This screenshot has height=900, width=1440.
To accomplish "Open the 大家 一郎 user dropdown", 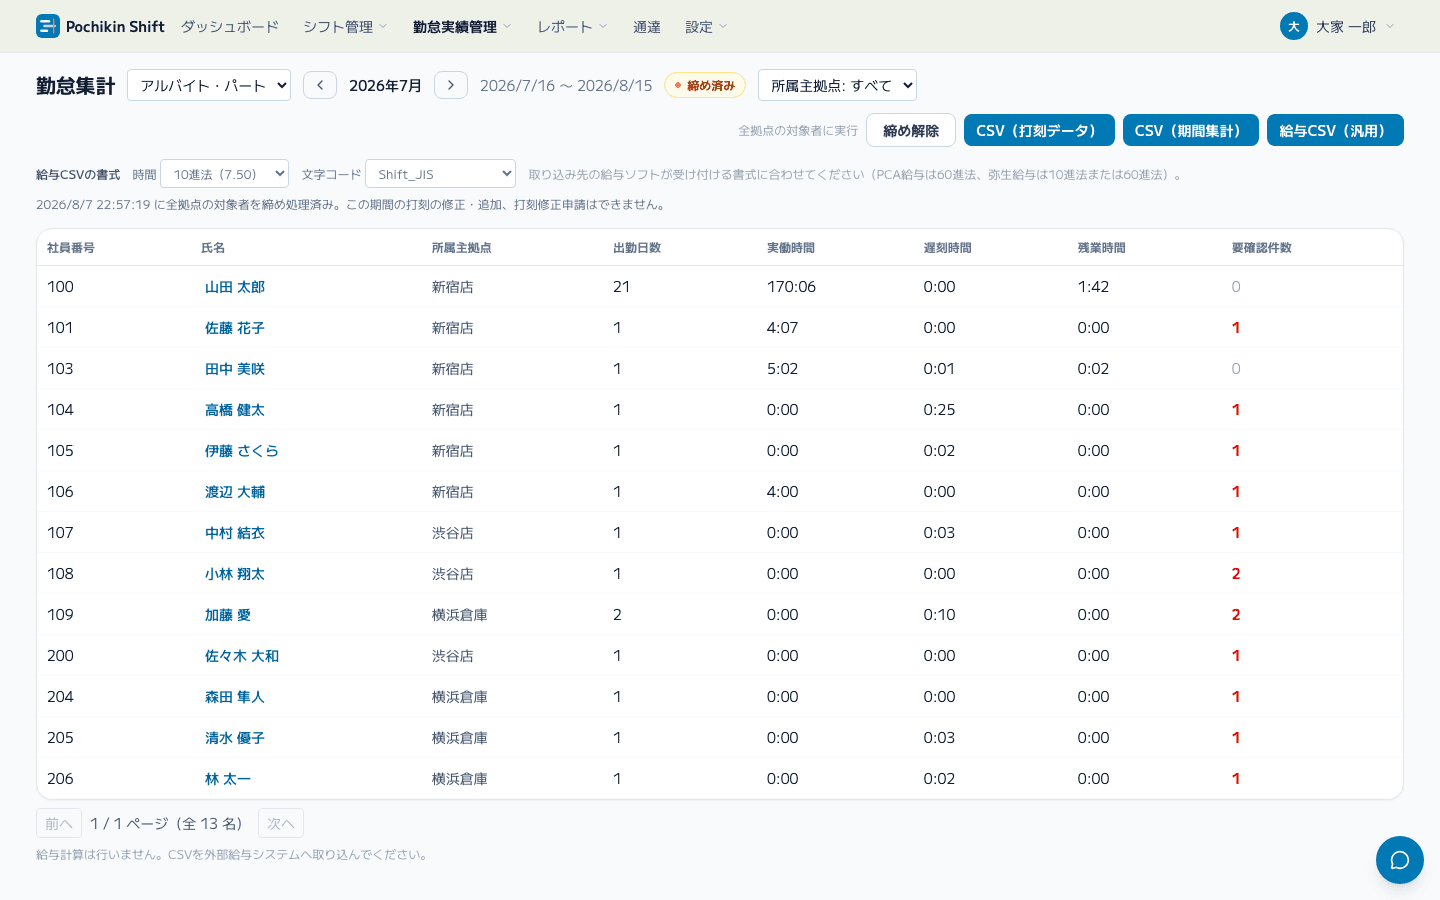I will [x=1337, y=26].
